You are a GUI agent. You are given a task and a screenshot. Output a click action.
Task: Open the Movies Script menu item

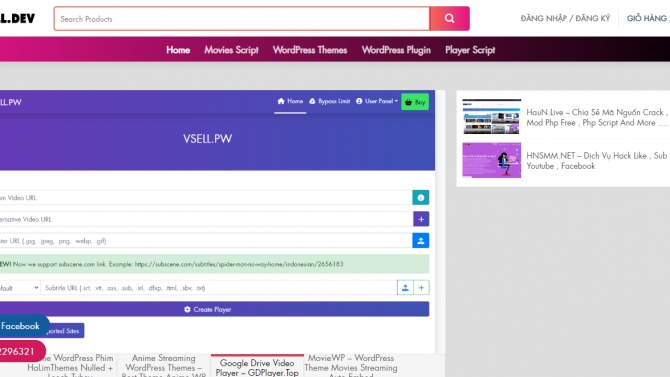pos(231,50)
